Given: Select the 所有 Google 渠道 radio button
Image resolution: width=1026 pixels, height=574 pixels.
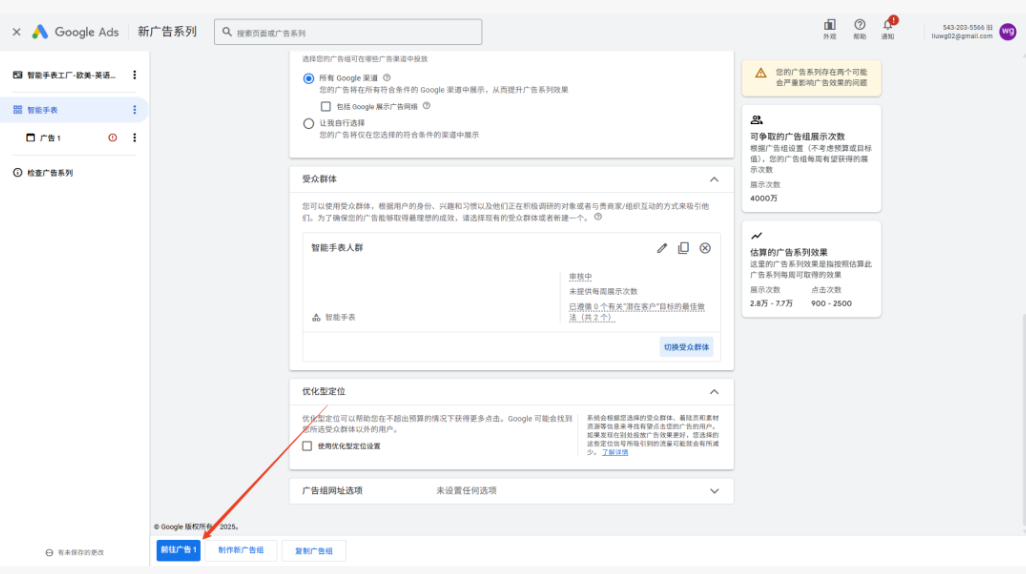Looking at the screenshot, I should tap(308, 78).
